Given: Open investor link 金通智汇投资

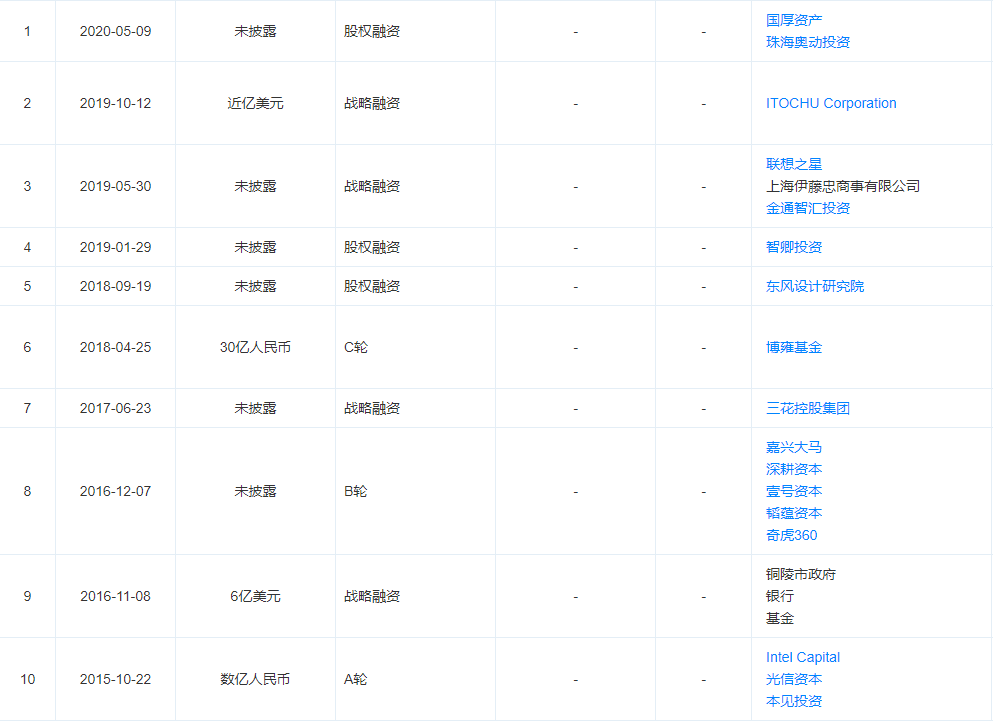Looking at the screenshot, I should 807,208.
